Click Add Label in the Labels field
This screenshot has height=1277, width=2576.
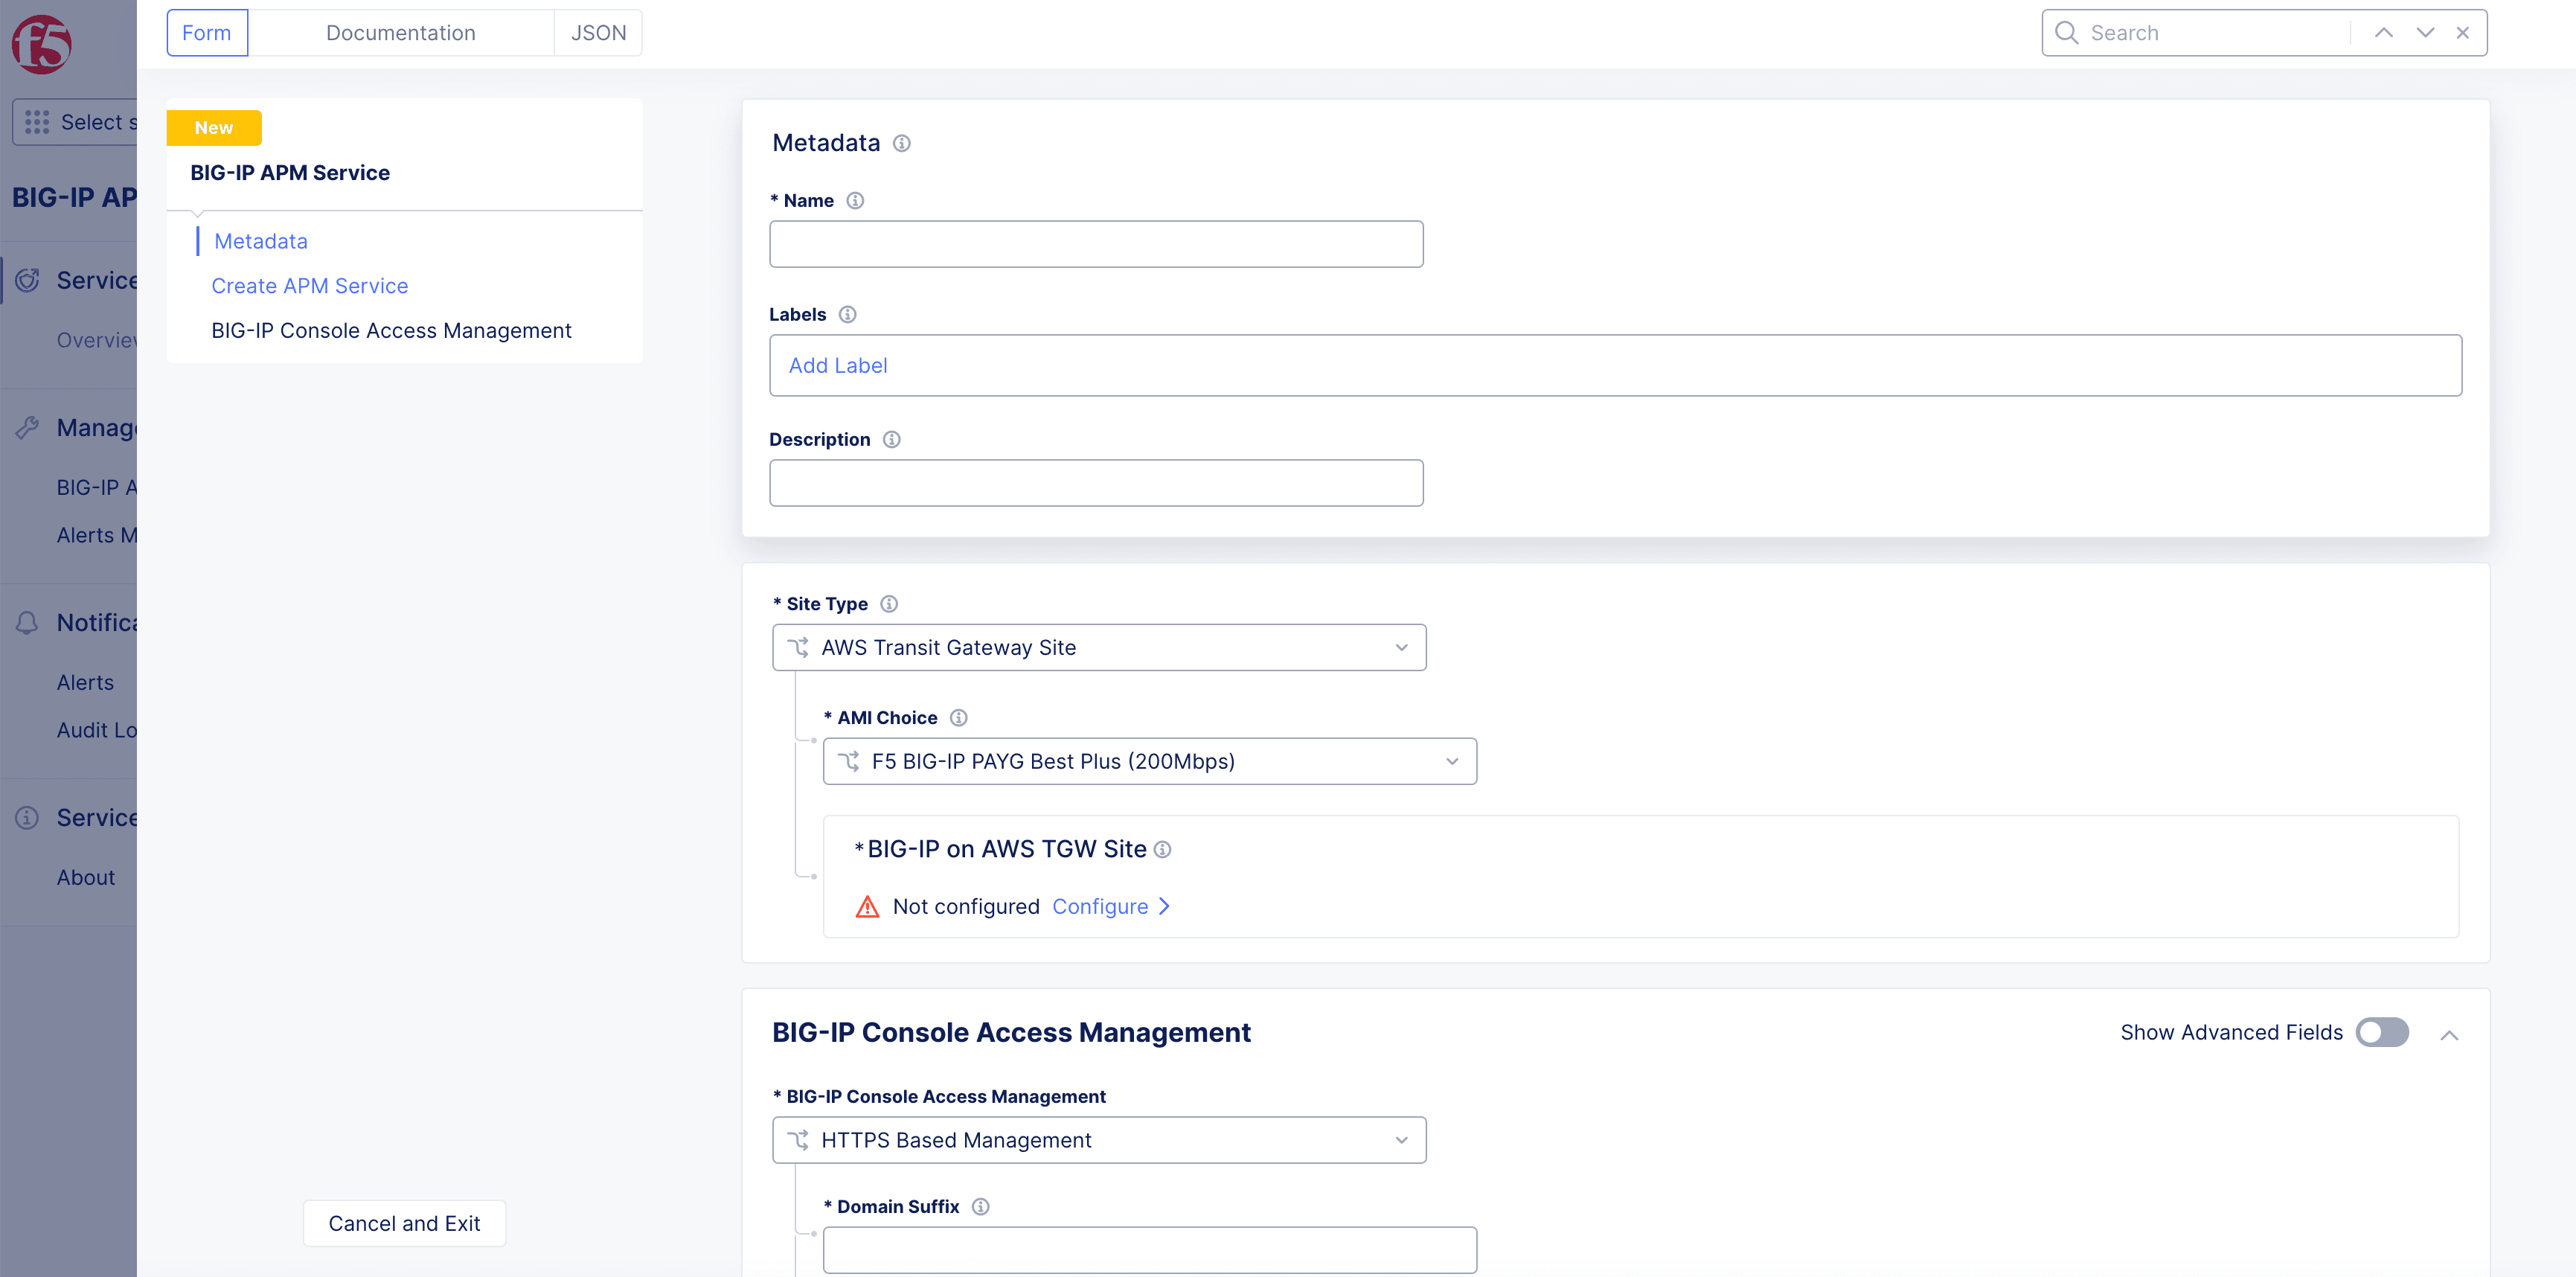coord(838,365)
